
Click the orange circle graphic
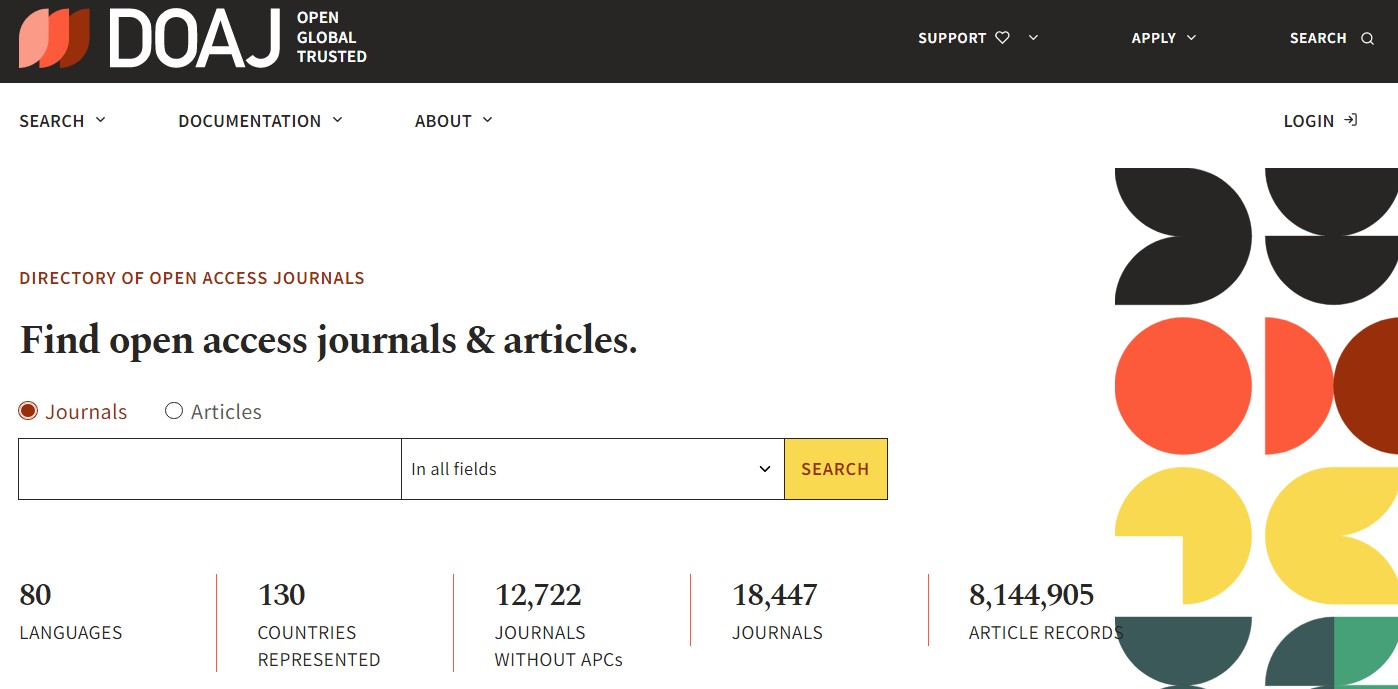pyautogui.click(x=1183, y=386)
